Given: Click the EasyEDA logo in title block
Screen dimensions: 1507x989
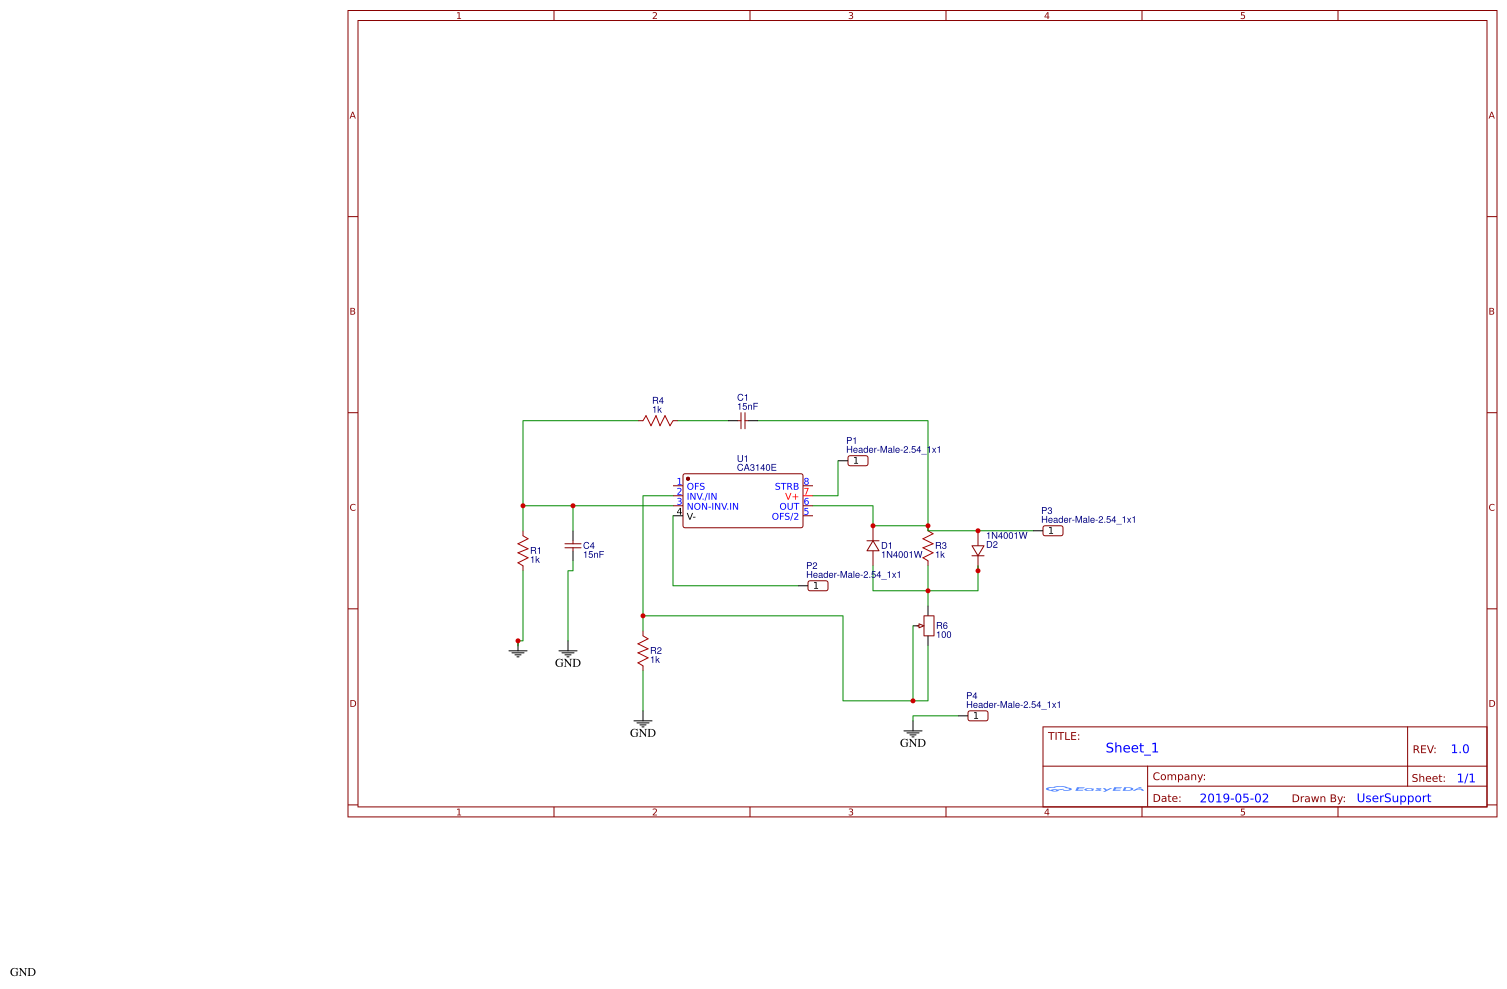Looking at the screenshot, I should click(x=1092, y=789).
